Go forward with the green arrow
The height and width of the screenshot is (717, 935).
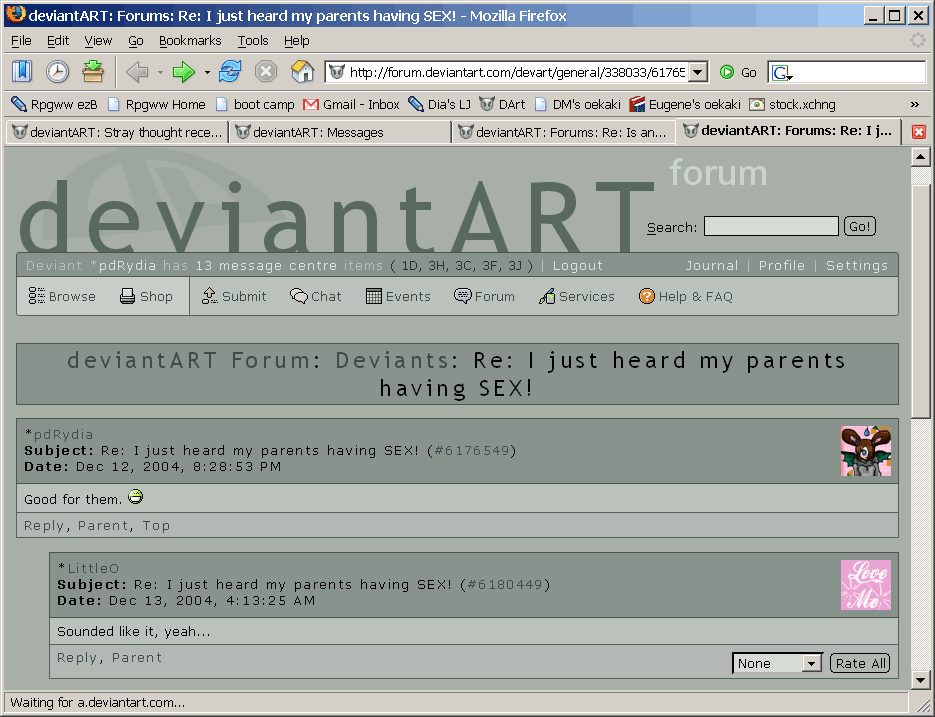point(184,72)
